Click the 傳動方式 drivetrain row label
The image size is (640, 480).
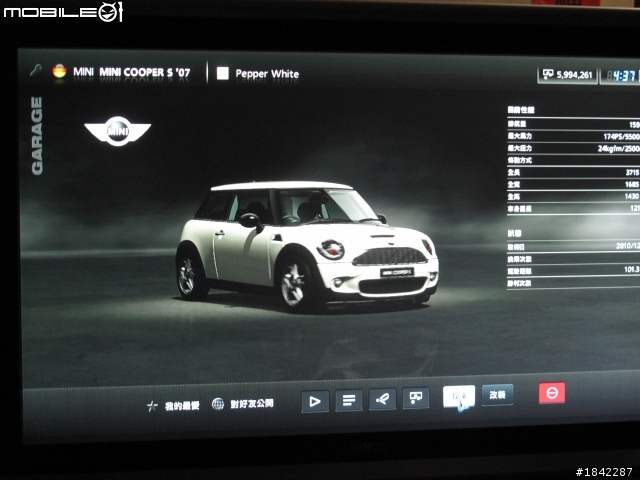[520, 160]
